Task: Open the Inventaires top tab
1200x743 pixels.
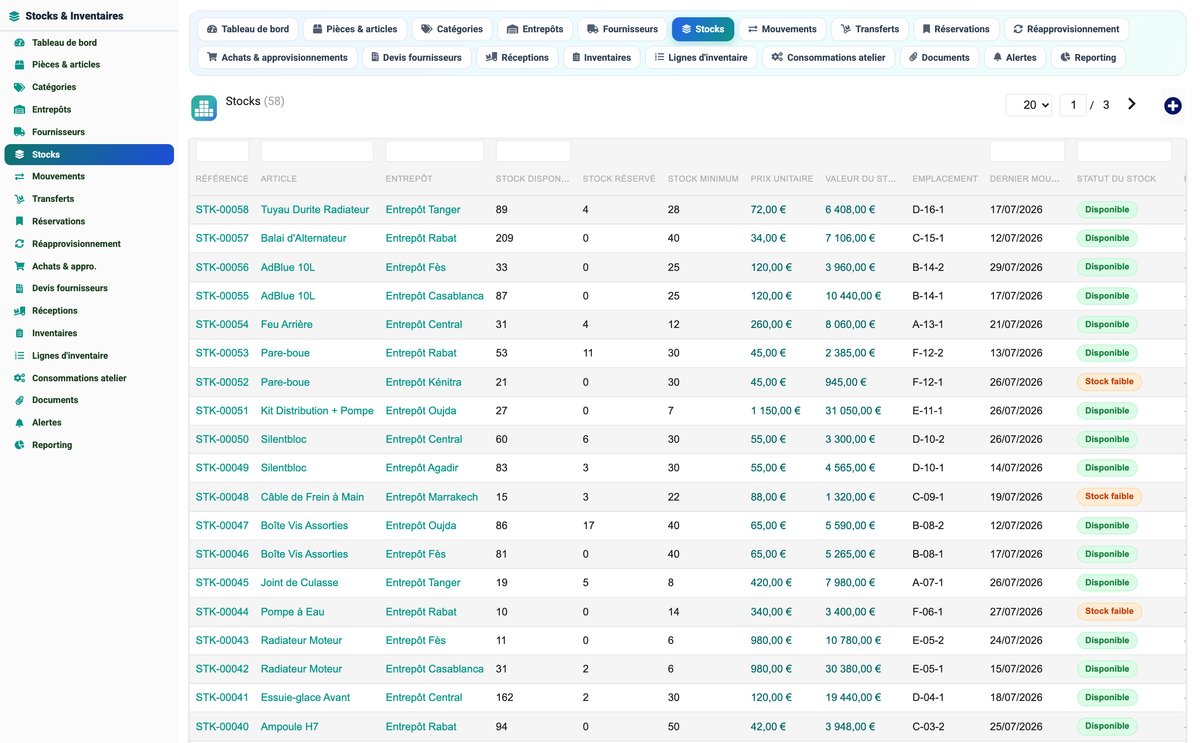Action: pyautogui.click(x=601, y=57)
